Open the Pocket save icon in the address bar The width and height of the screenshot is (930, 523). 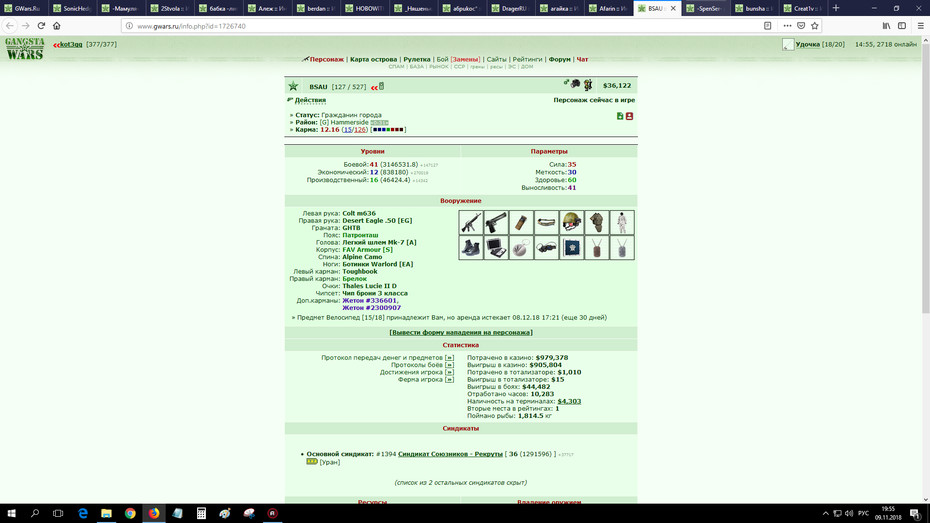tap(801, 25)
